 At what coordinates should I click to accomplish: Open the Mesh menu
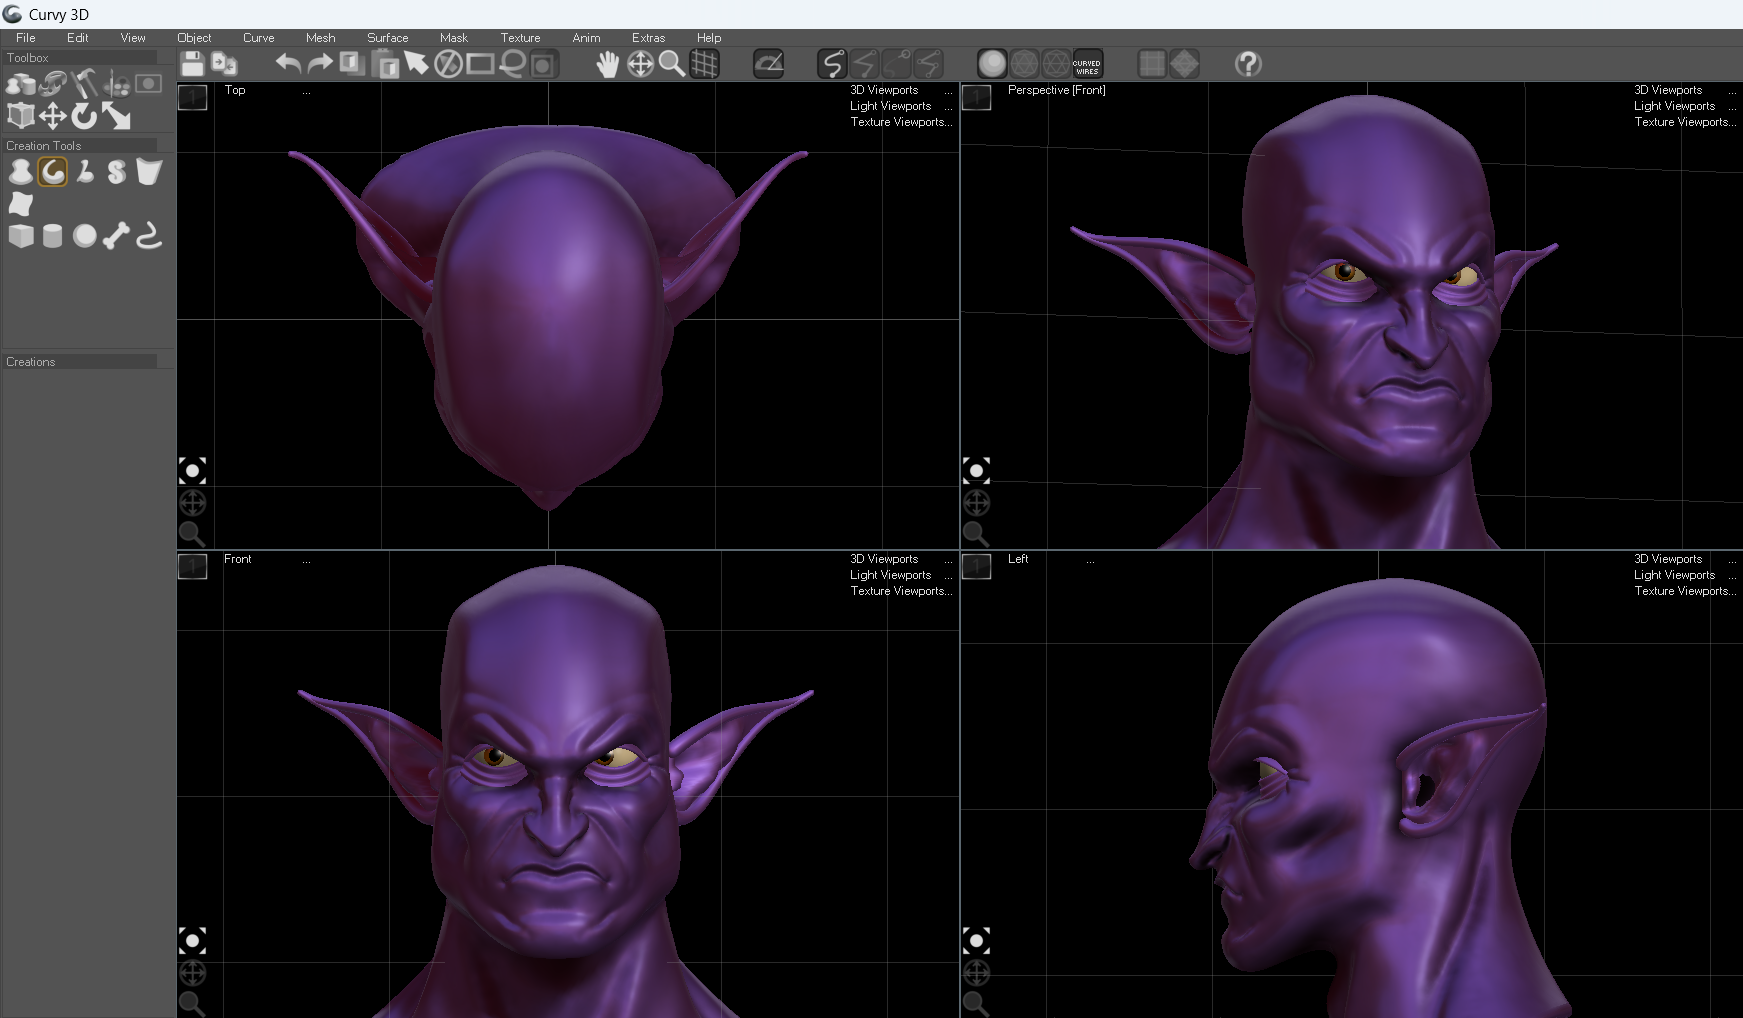[320, 38]
